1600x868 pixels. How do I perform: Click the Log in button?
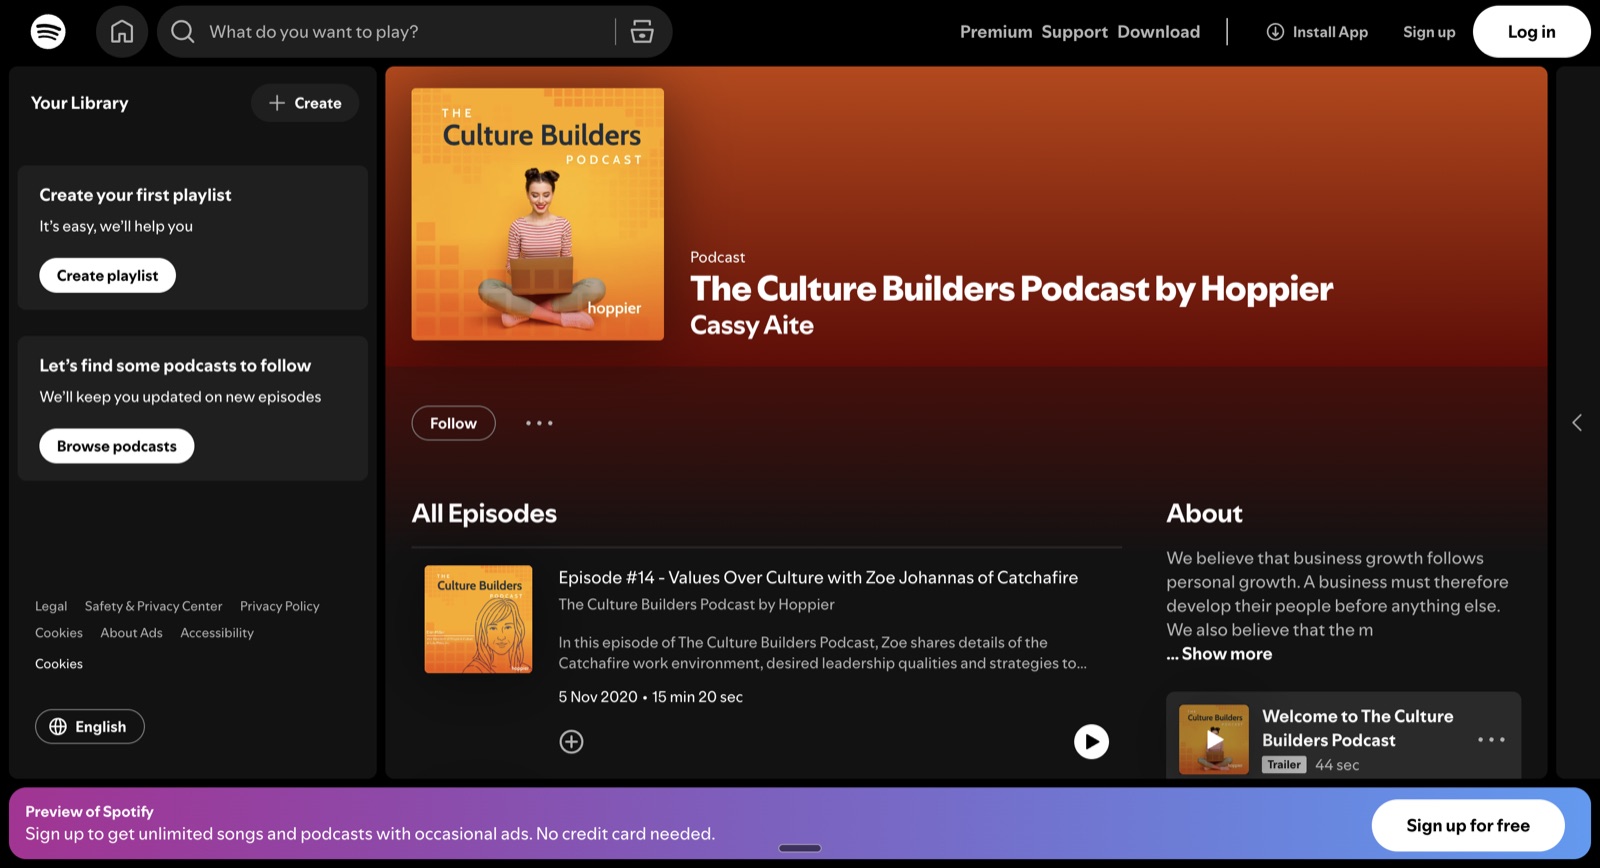point(1531,32)
